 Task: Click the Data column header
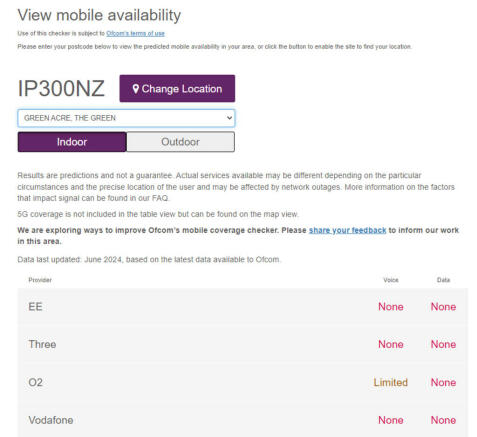(443, 280)
